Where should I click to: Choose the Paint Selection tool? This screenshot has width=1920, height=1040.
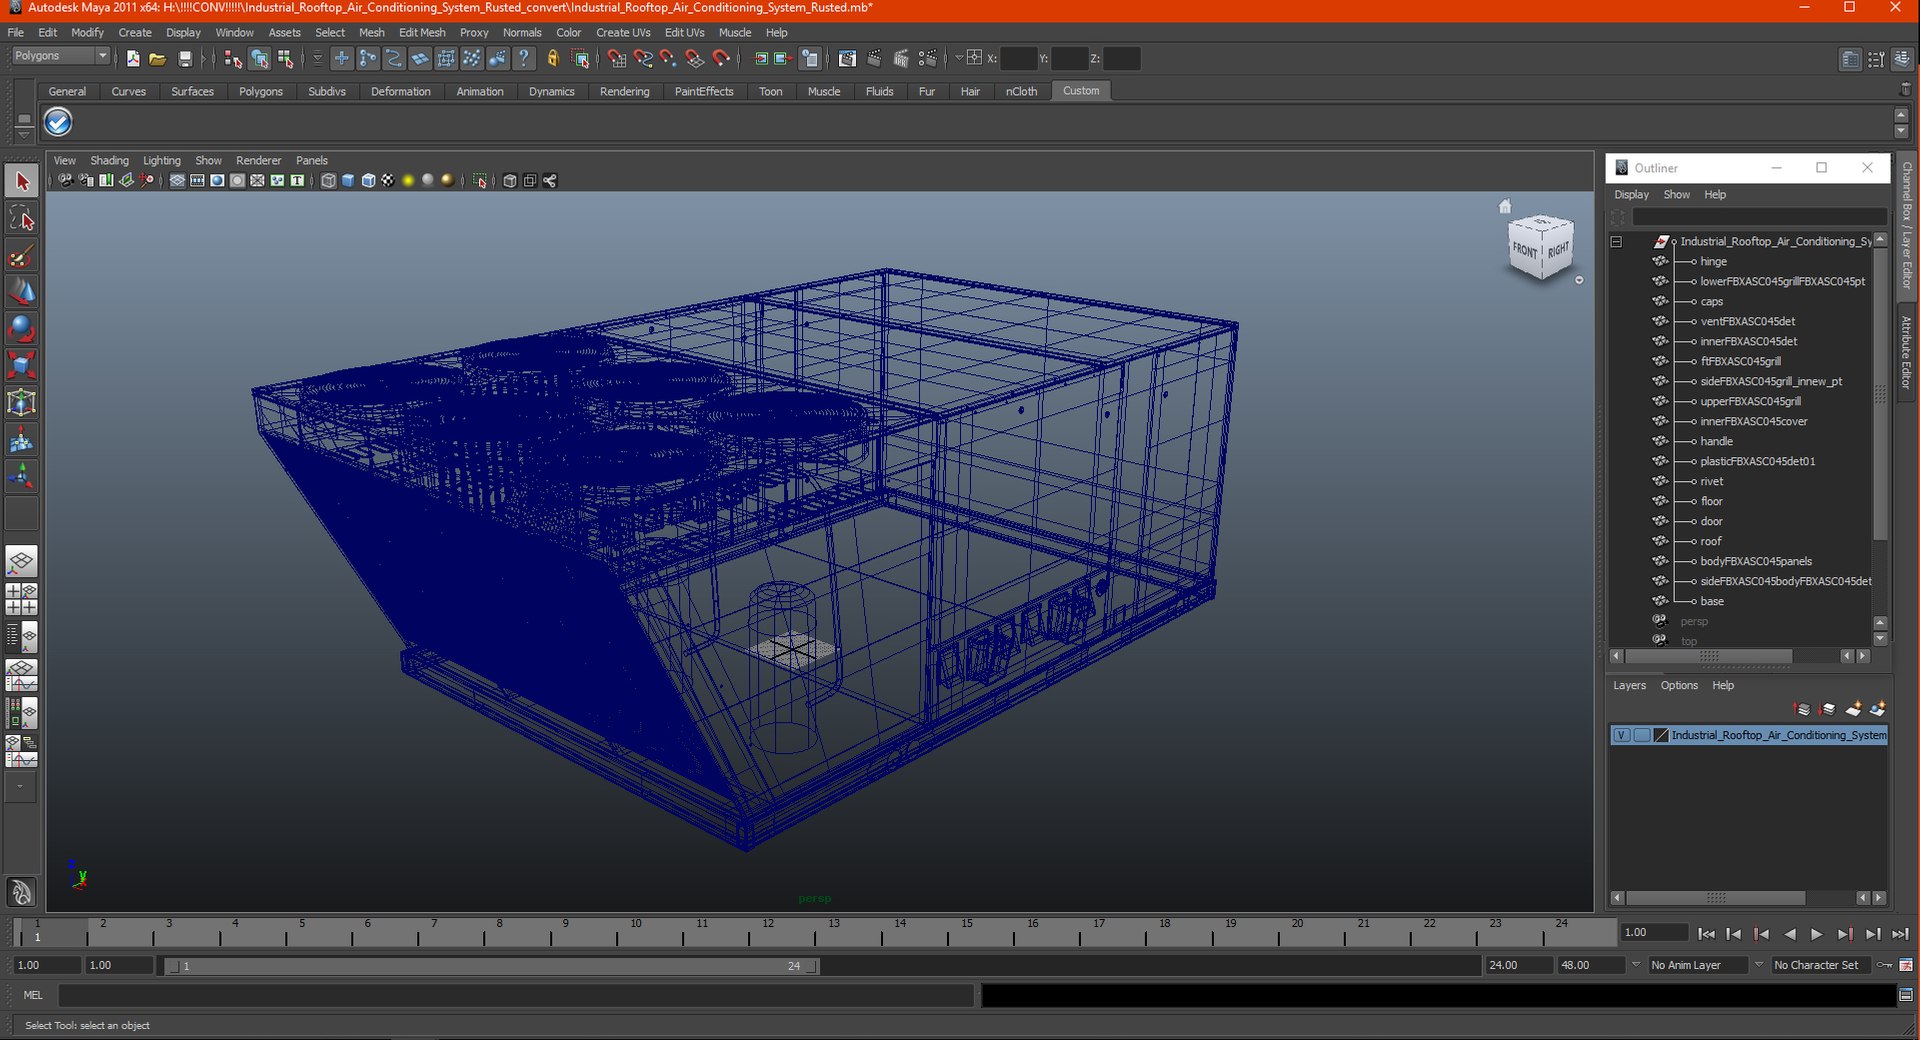pyautogui.click(x=22, y=255)
